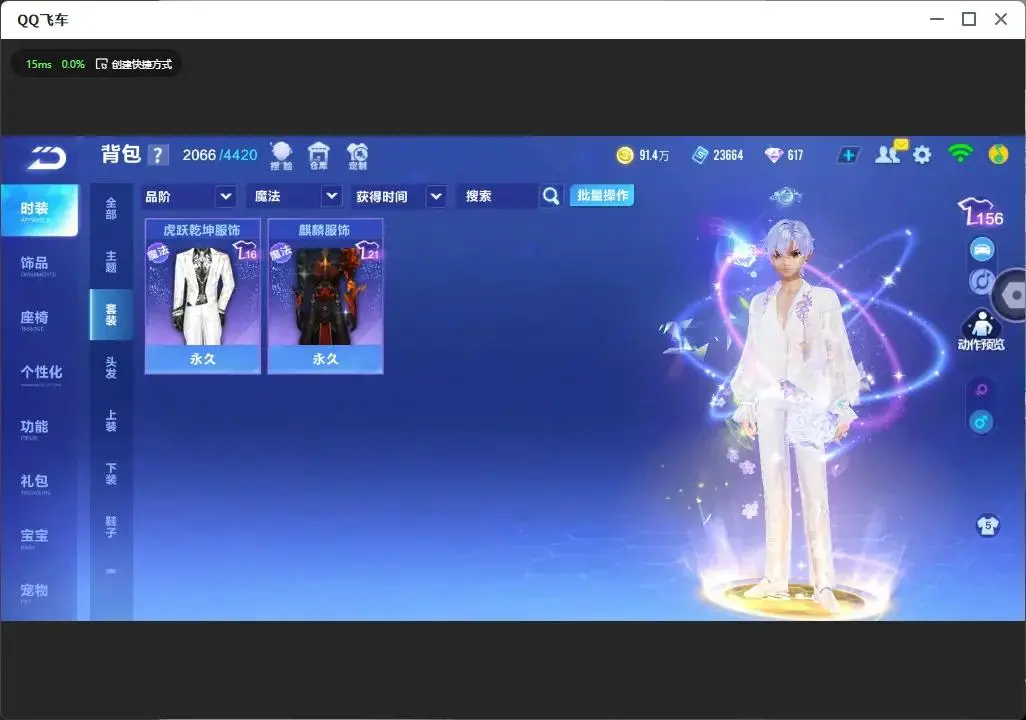Expand the 获得时间 sort dropdown
The width and height of the screenshot is (1026, 720).
(398, 196)
